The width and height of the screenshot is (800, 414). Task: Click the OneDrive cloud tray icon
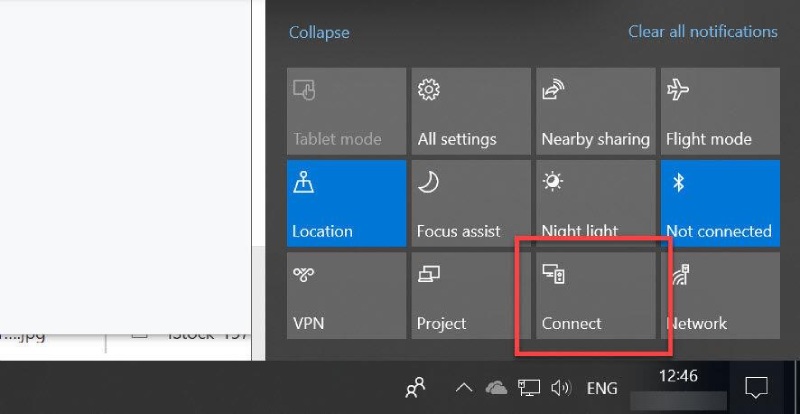coord(496,388)
